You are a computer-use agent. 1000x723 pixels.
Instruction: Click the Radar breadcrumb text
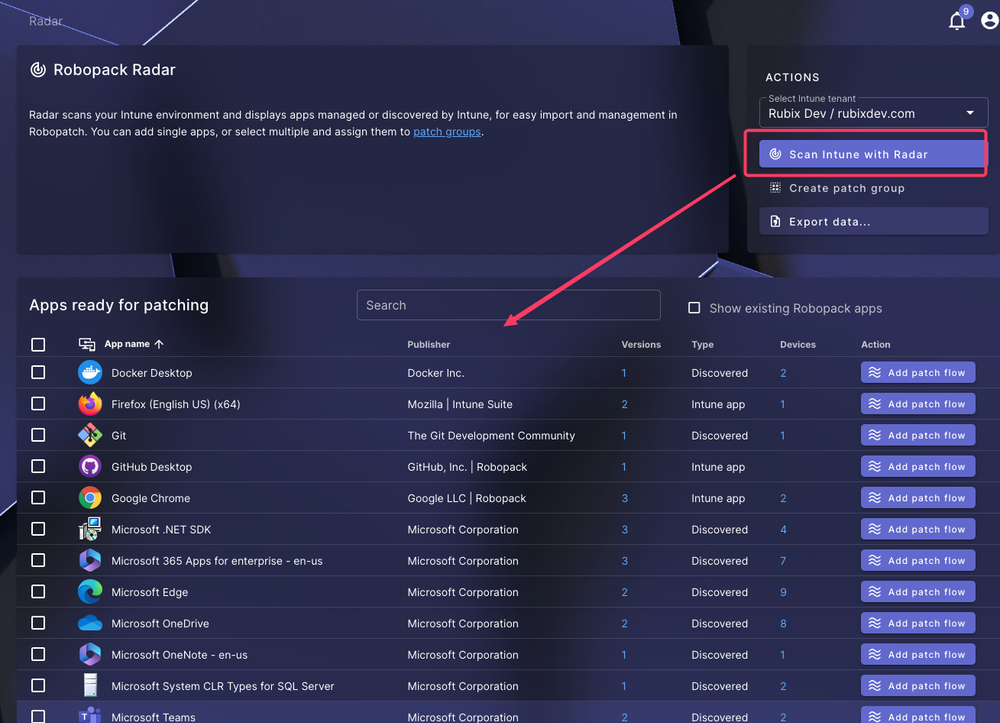point(45,21)
